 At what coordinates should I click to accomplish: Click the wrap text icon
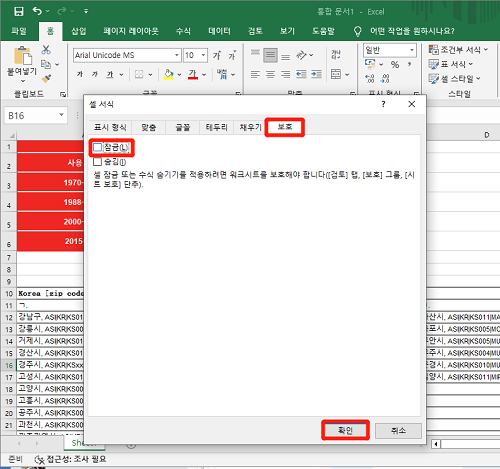(x=336, y=55)
